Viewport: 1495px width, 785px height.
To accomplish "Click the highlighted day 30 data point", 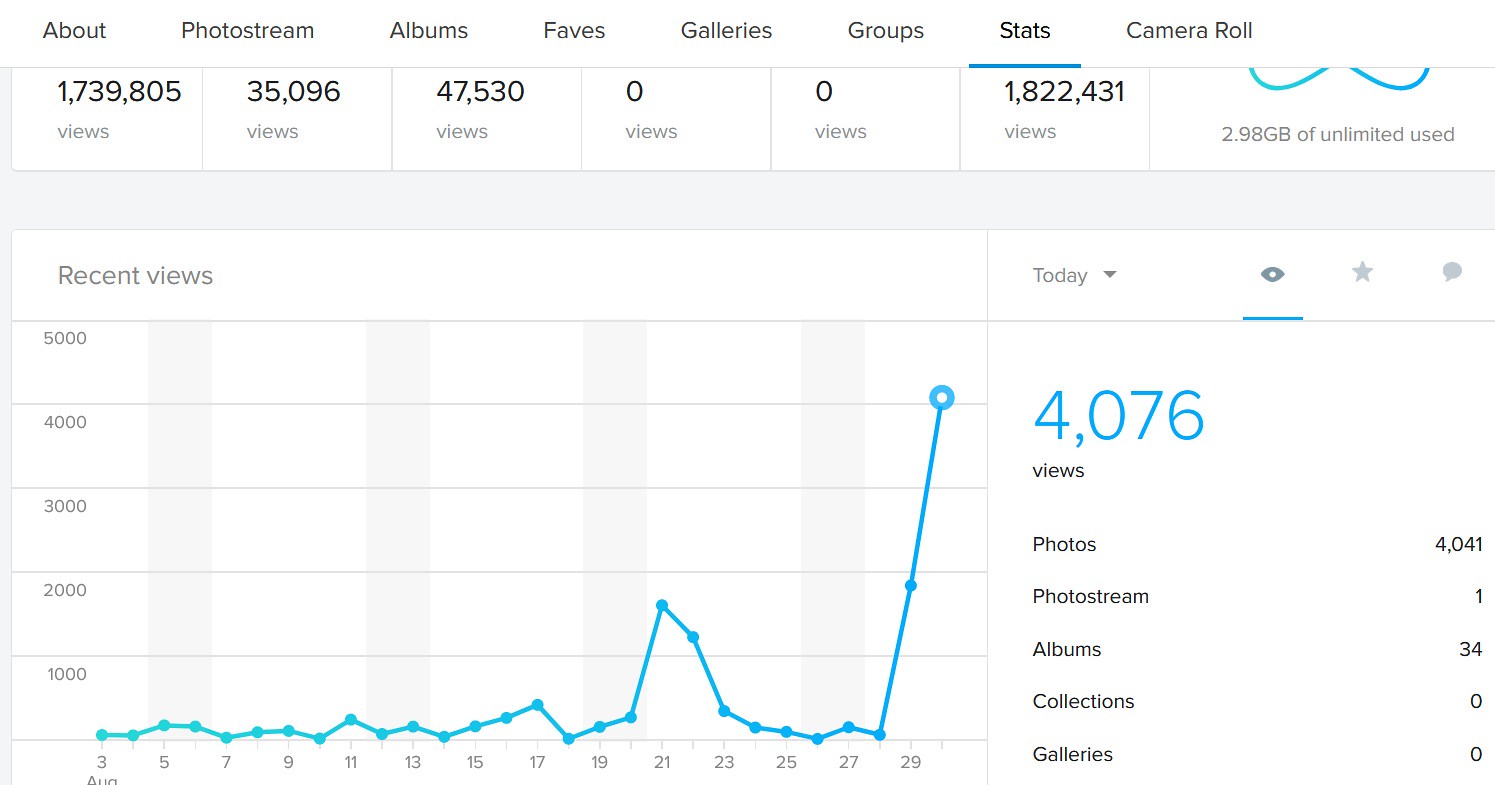I will pyautogui.click(x=941, y=398).
